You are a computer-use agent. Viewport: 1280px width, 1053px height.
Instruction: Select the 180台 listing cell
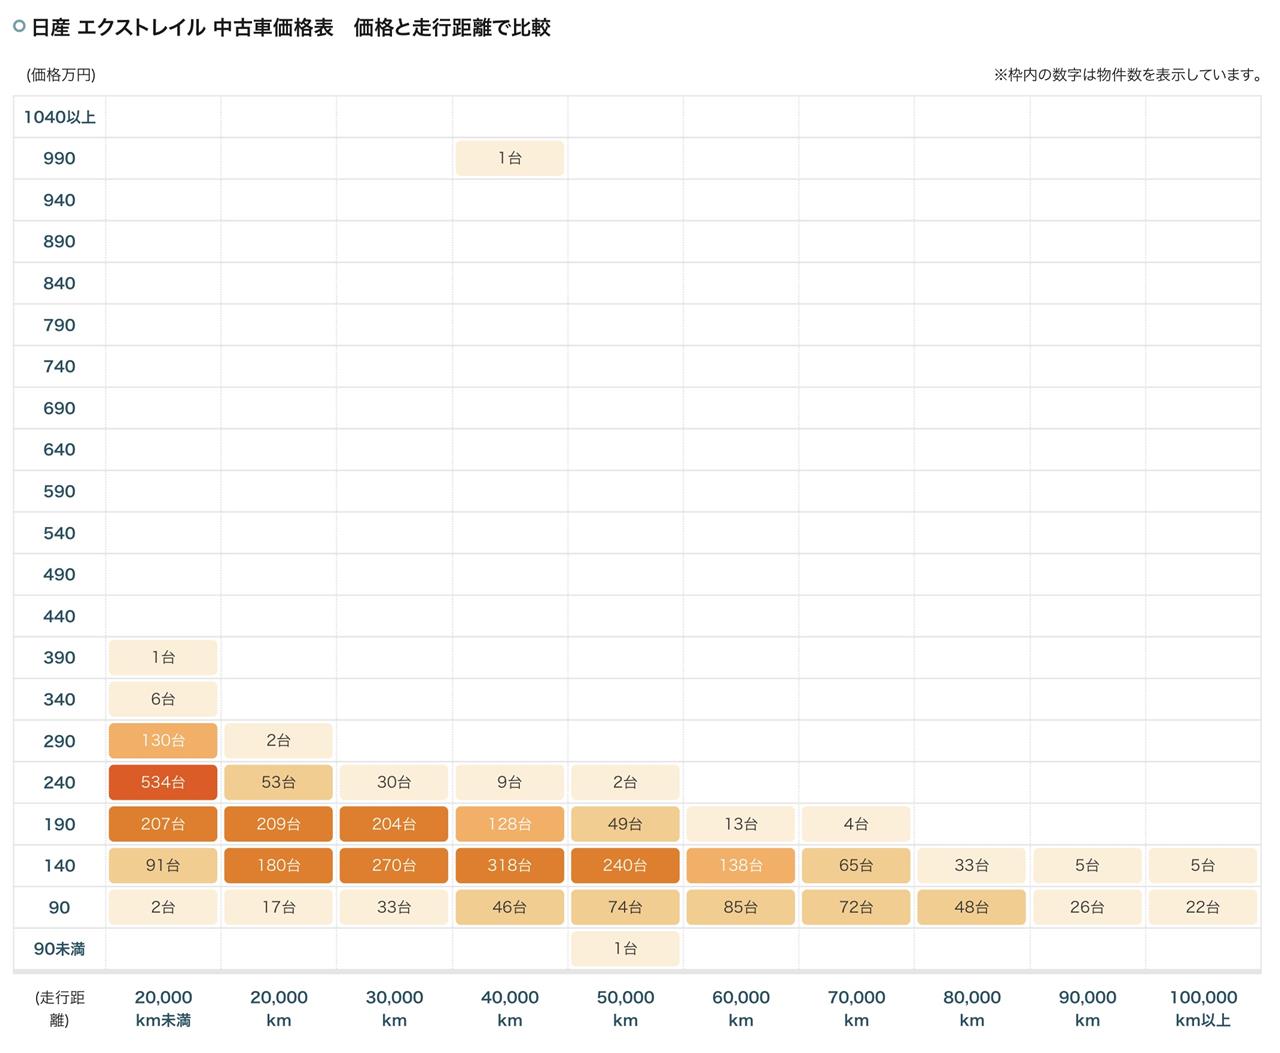click(x=279, y=866)
